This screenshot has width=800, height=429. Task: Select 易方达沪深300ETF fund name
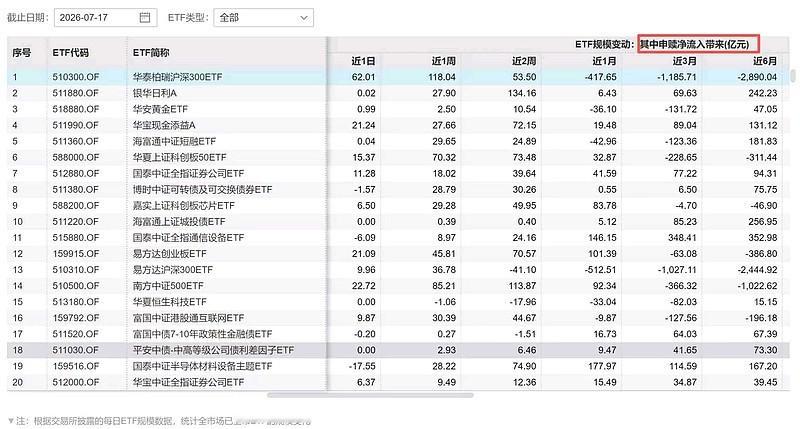click(173, 270)
